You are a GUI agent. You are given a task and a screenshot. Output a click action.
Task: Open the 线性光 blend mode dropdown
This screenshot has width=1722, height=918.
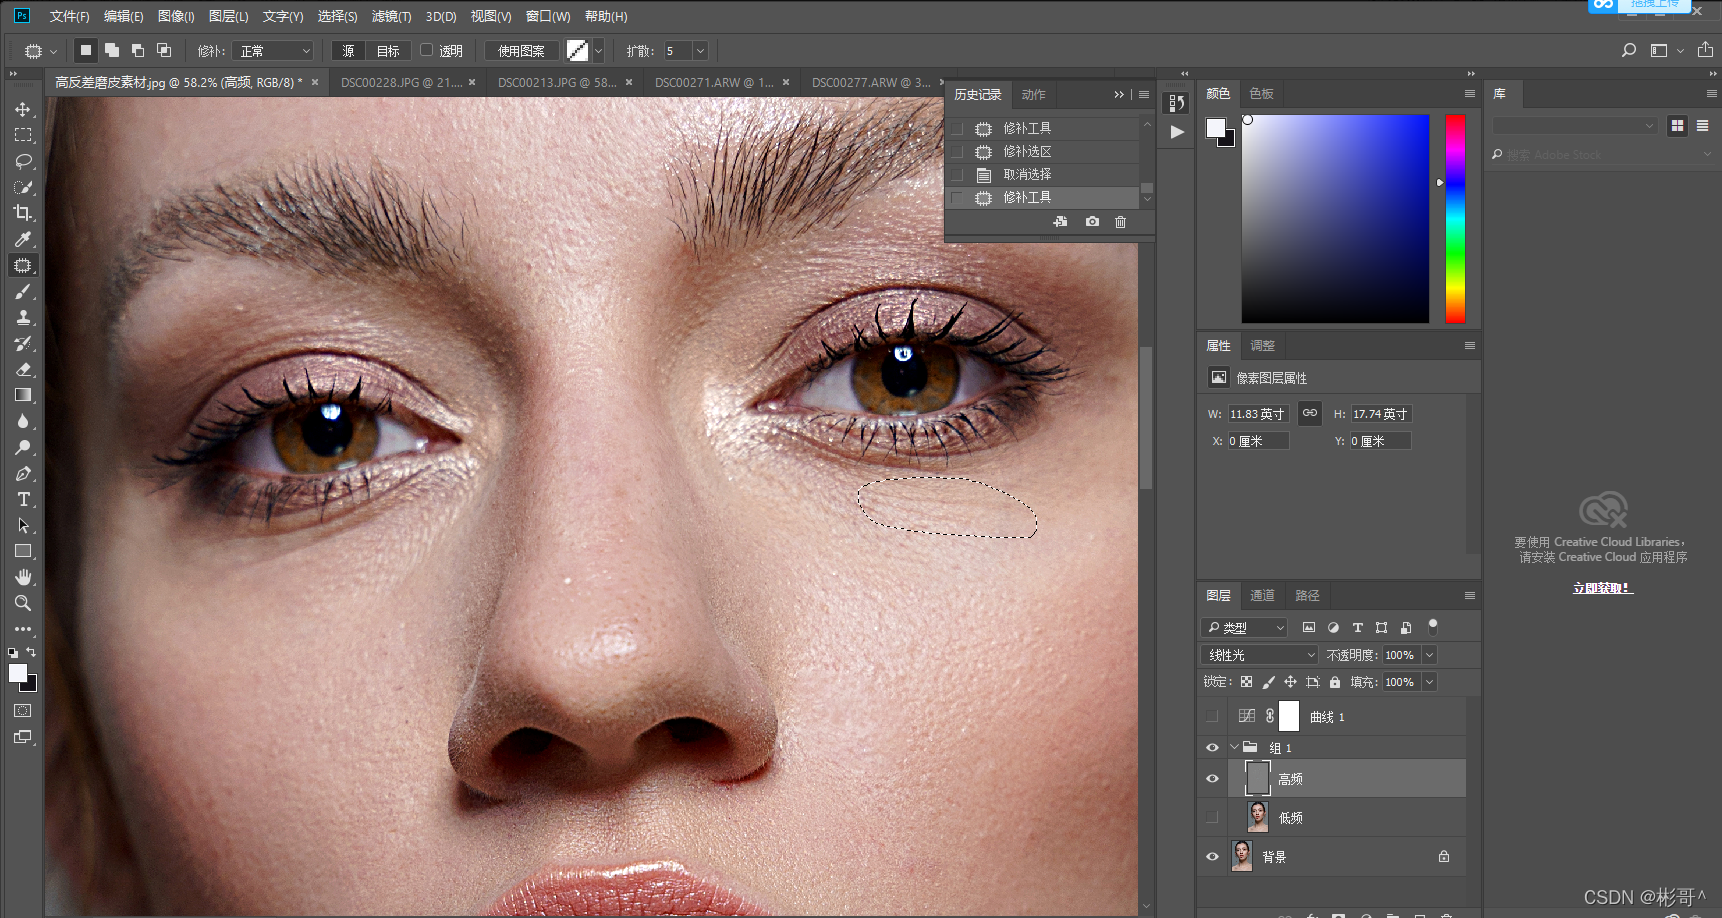1260,655
